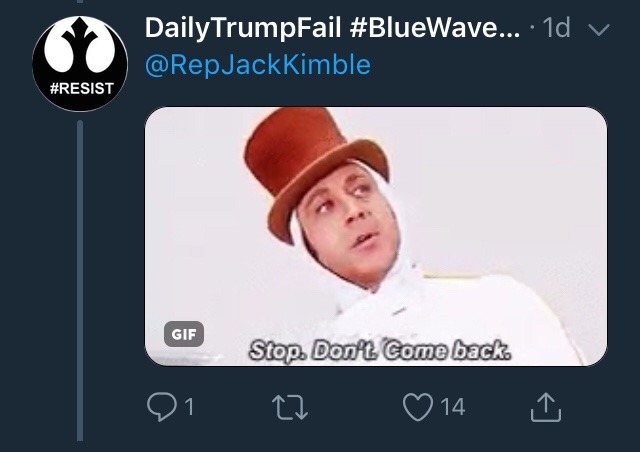640x452 pixels.
Task: Open the DailyTrumpFail display name
Action: [x=243, y=28]
